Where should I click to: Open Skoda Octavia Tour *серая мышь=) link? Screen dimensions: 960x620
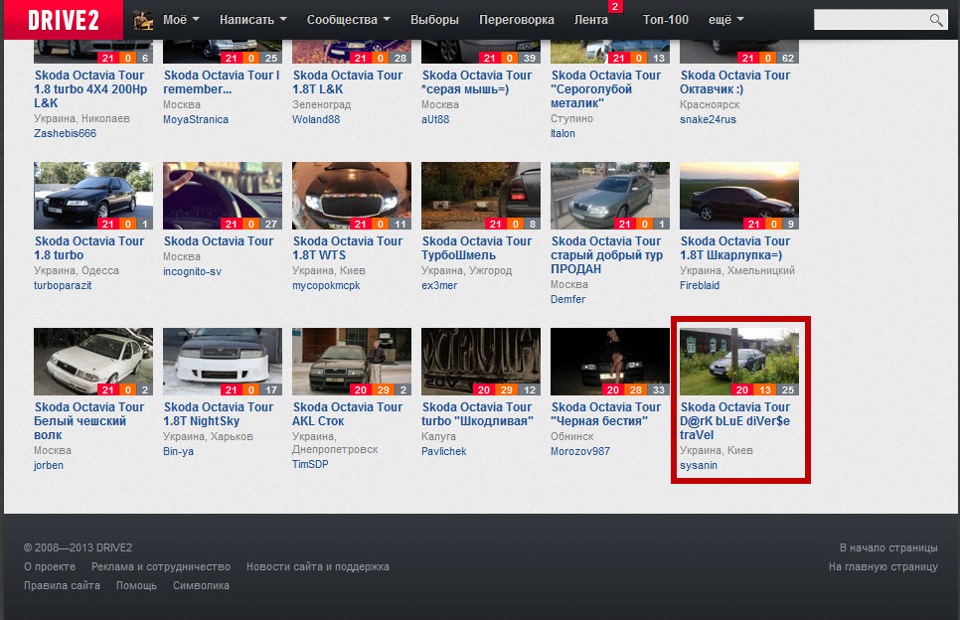476,82
